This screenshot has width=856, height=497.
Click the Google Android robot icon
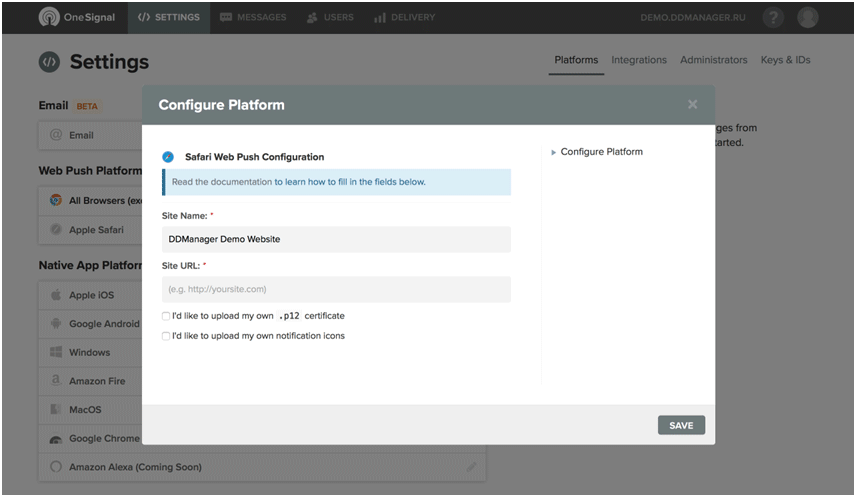coord(56,323)
